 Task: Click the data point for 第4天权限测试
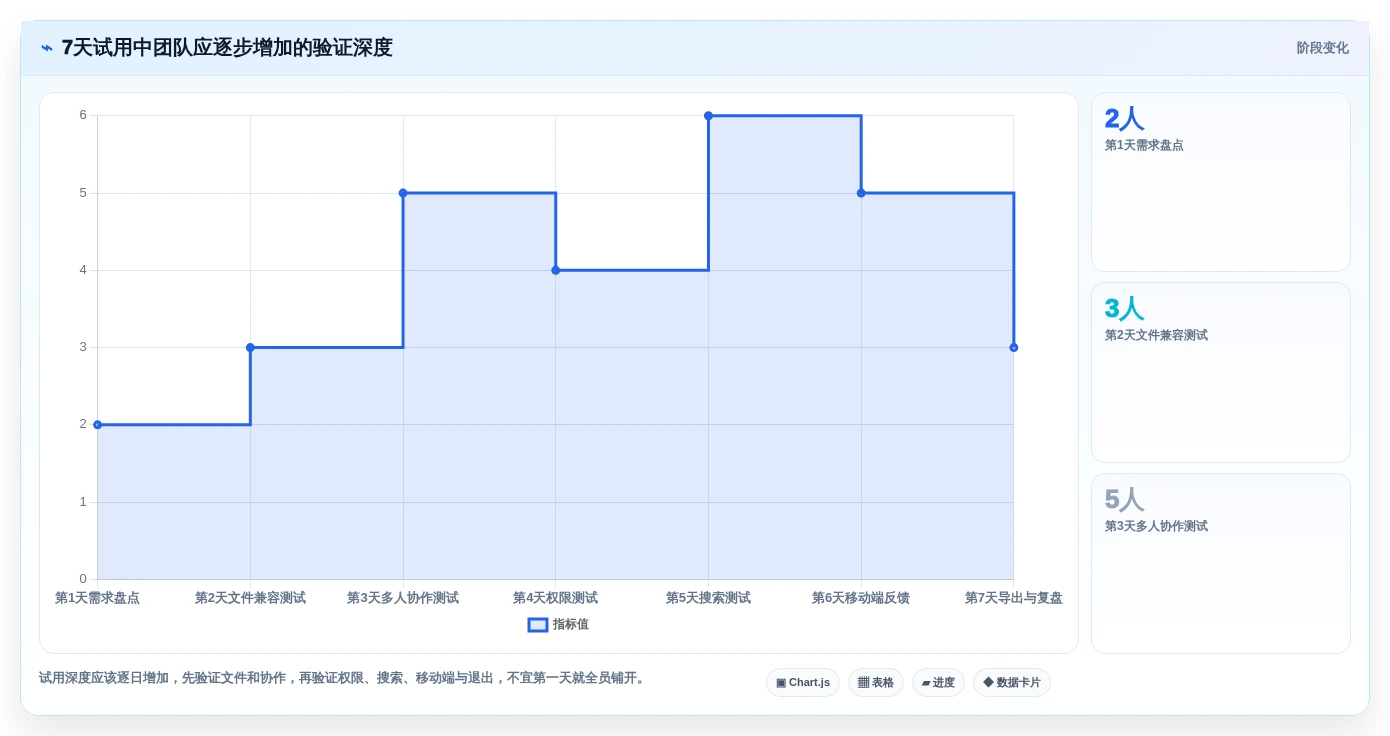556,270
